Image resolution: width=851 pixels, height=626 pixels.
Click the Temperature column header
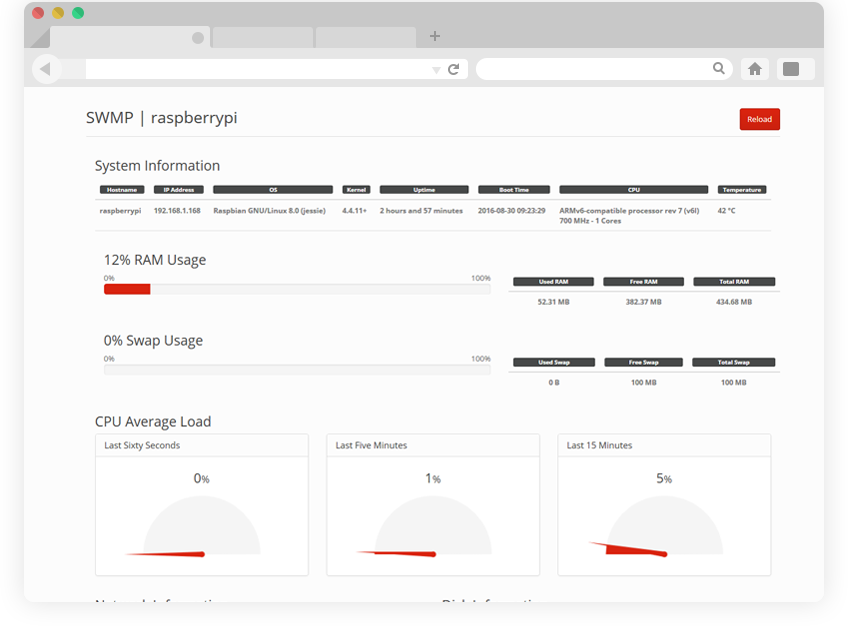coord(741,189)
